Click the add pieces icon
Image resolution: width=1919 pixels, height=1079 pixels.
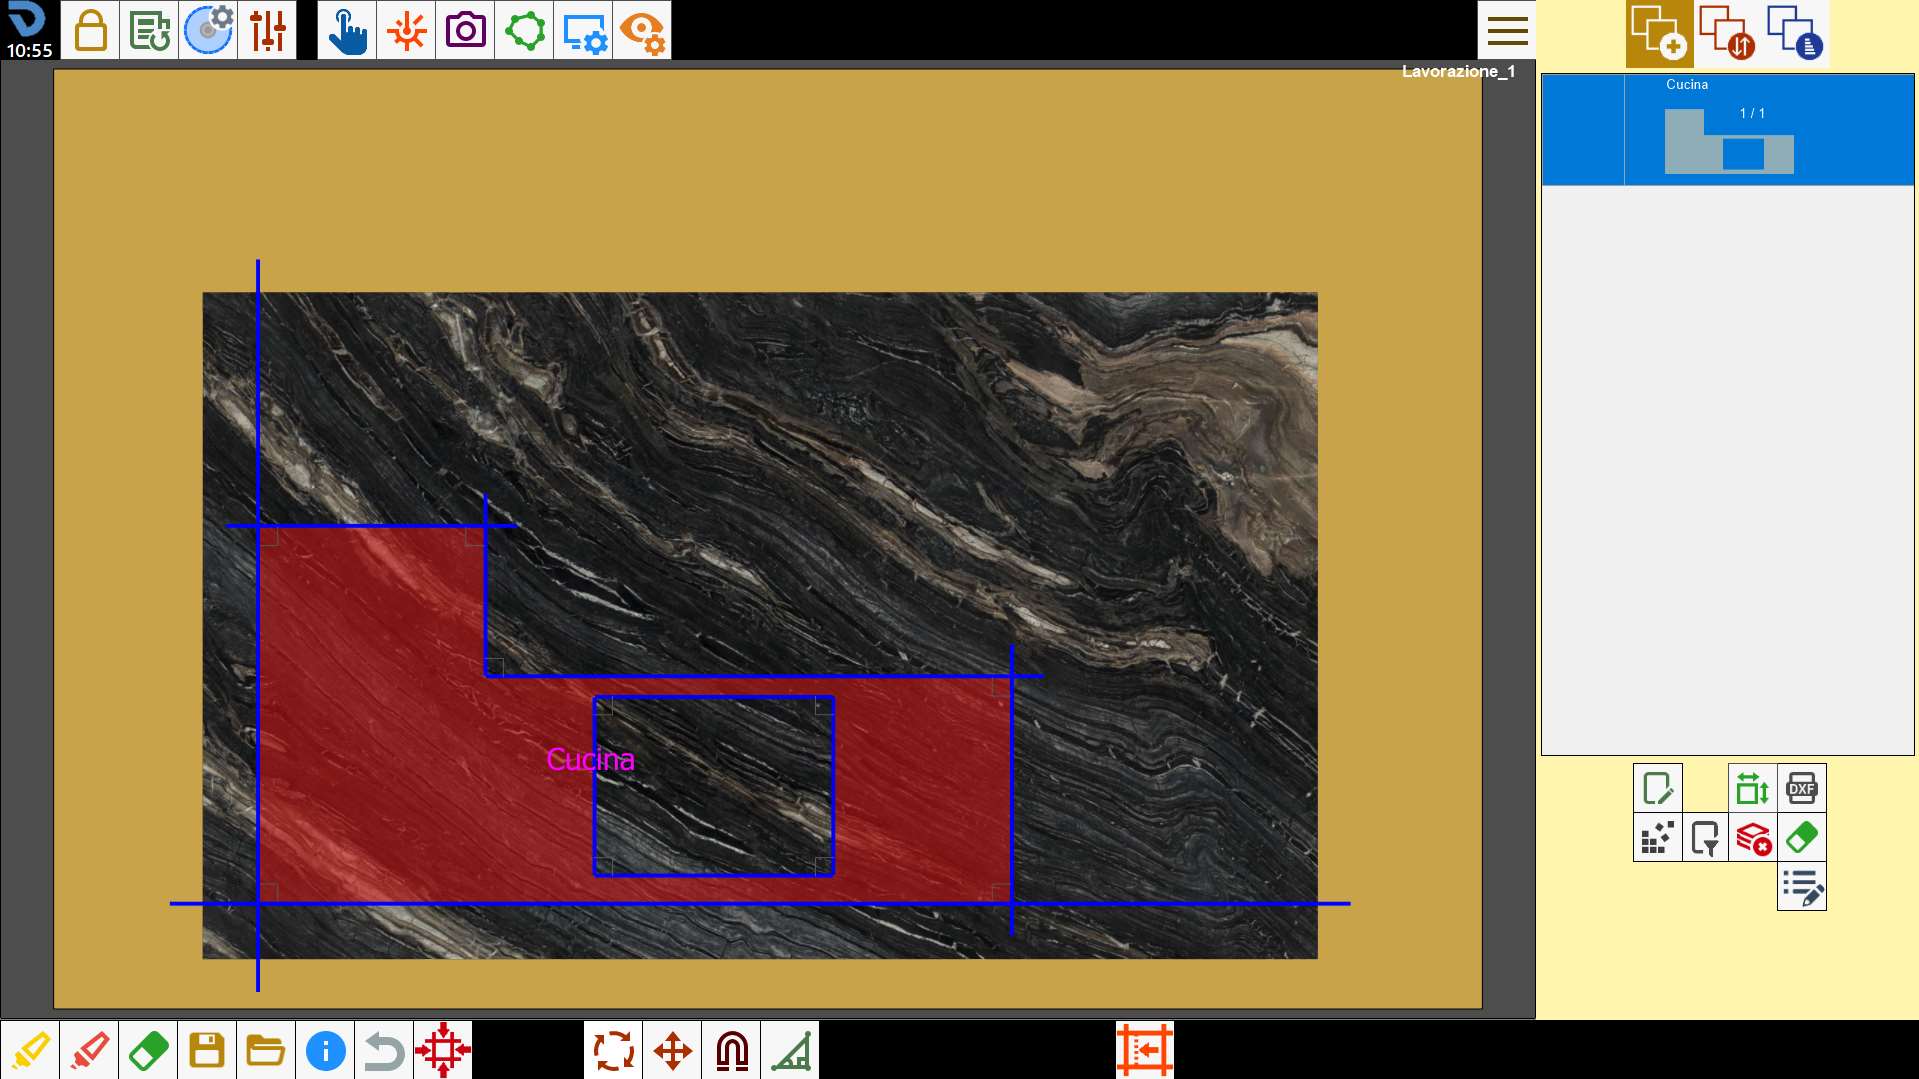[x=1659, y=33]
